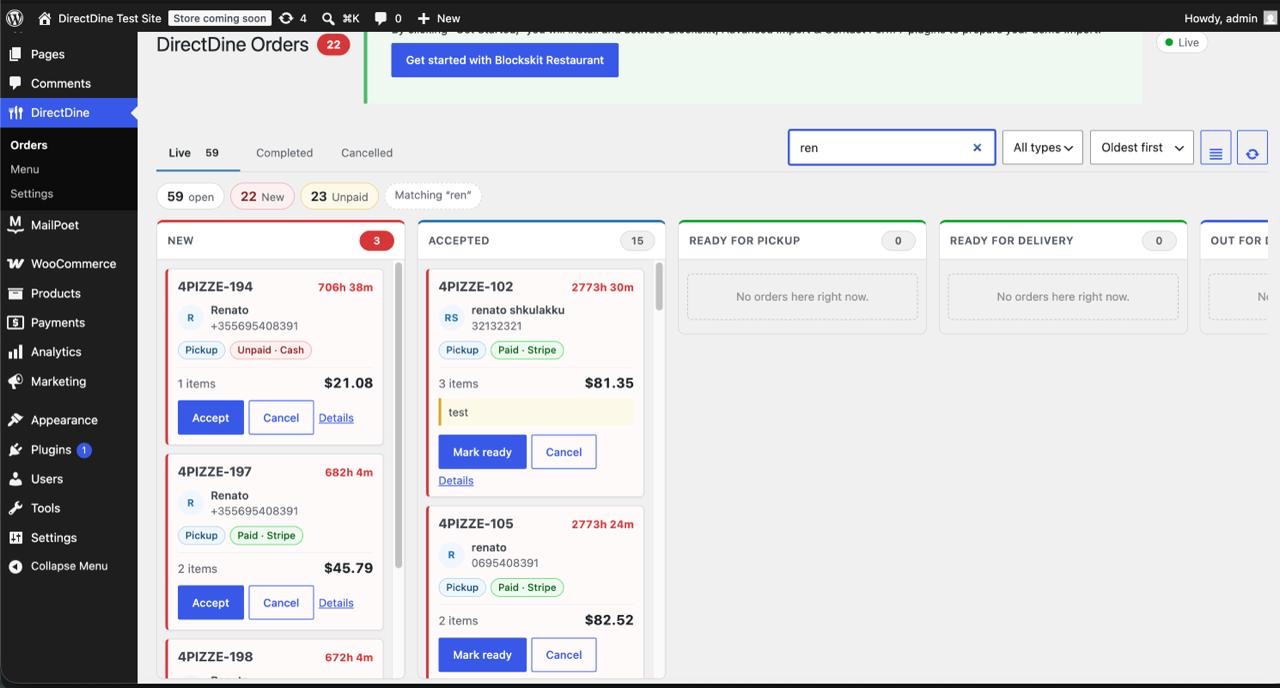Click the test note on order 4PIZZE-102
Viewport: 1280px width, 688px height.
click(536, 412)
